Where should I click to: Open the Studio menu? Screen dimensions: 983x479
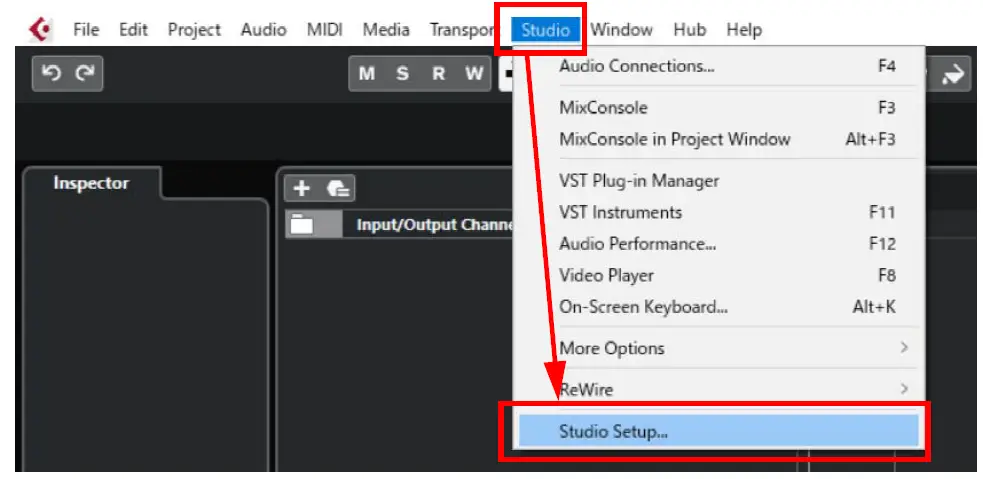[x=545, y=30]
